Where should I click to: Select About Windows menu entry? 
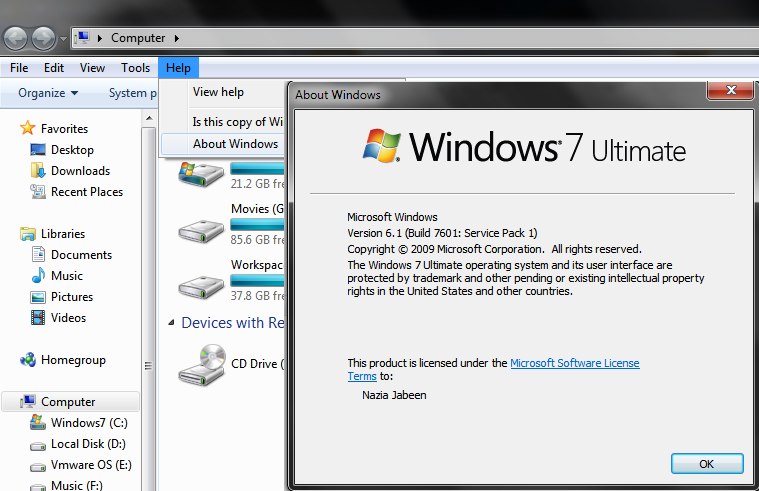235,144
